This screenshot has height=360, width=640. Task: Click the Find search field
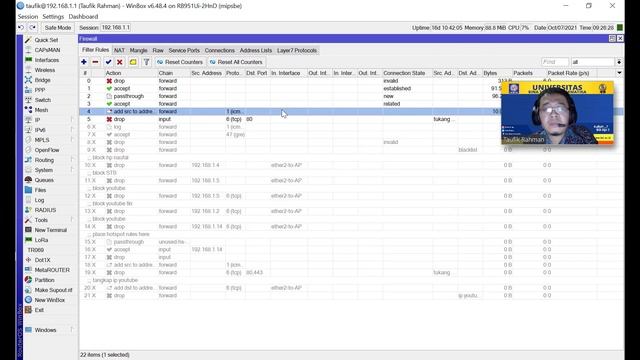(x=555, y=62)
